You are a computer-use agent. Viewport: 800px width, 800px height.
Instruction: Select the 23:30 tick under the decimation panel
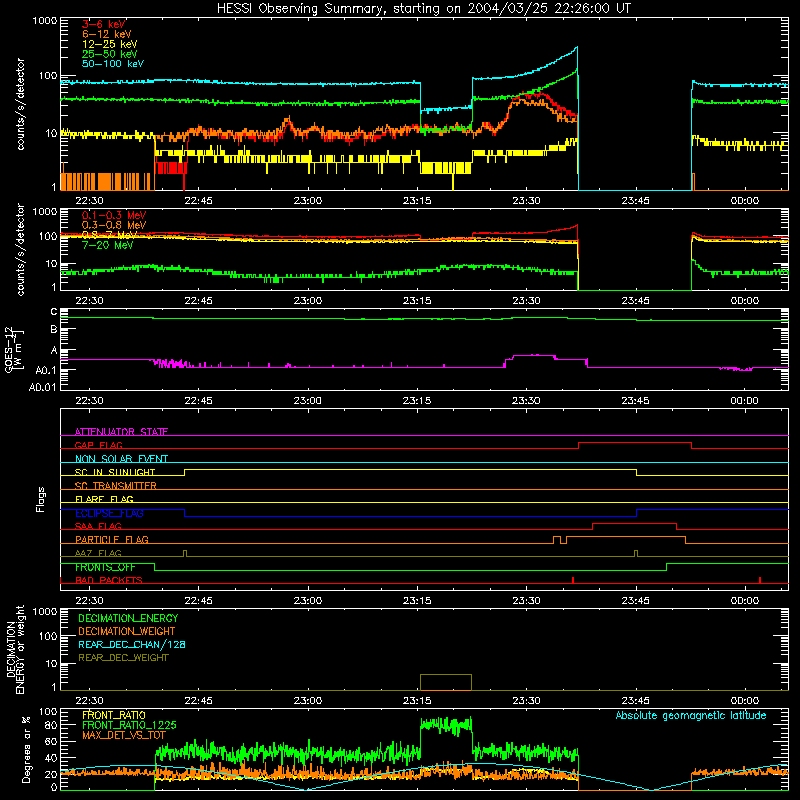click(526, 701)
